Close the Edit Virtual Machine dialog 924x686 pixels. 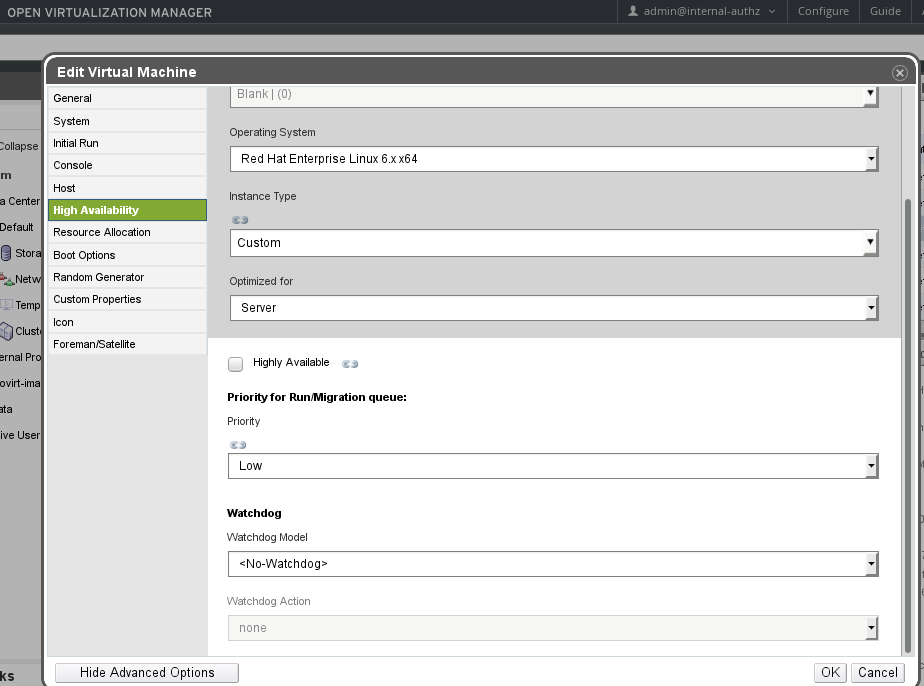899,73
